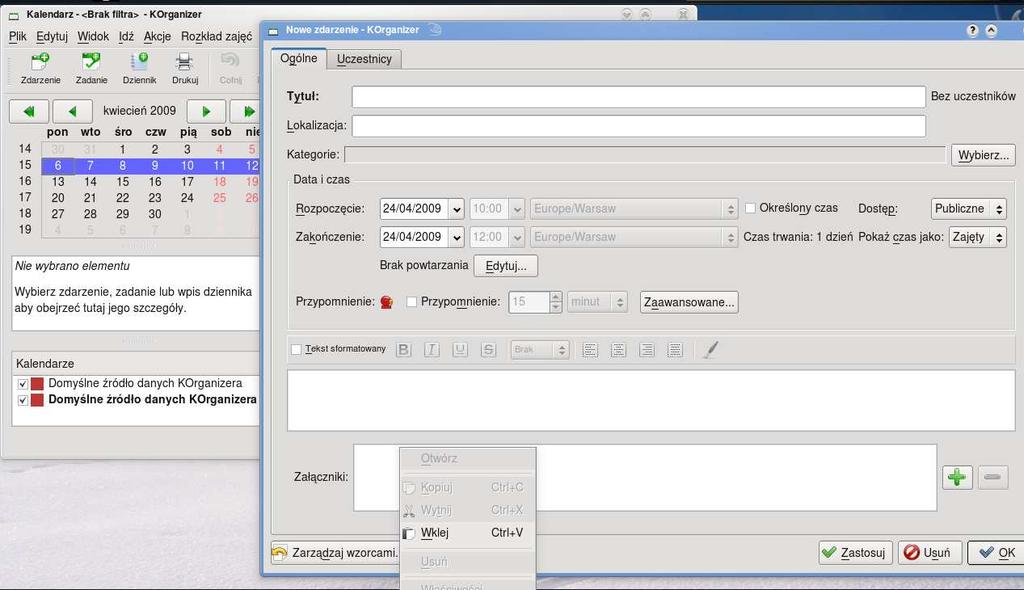Click the Dziennik journal toolbar icon
Viewport: 1024px width, 590px height.
point(139,69)
